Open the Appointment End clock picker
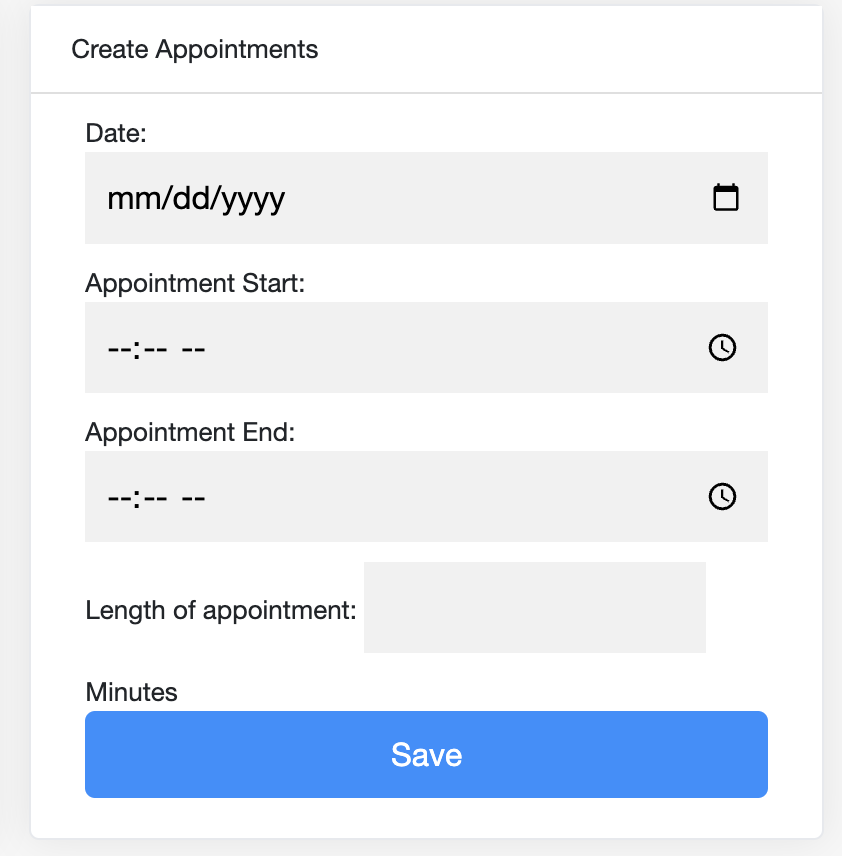 (x=722, y=496)
